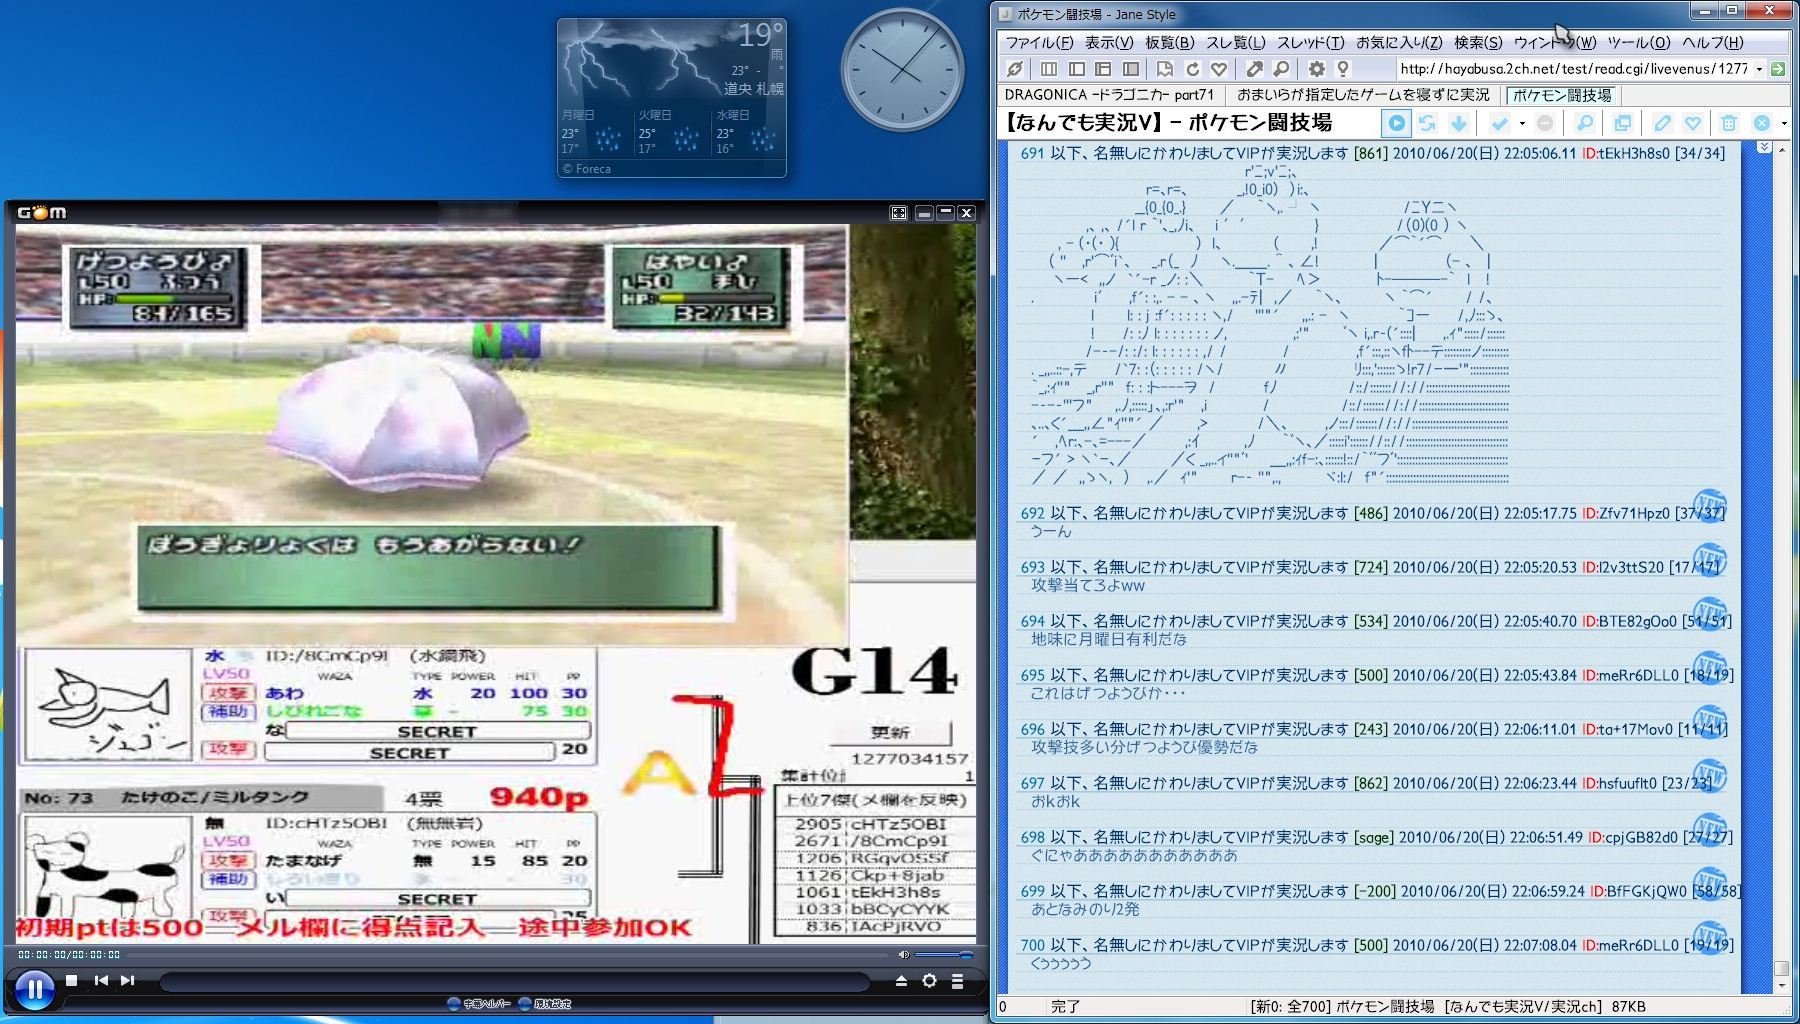Click the refresh thread icon in the thread toolbar
Viewport: 1800px width, 1024px height.
click(1427, 123)
